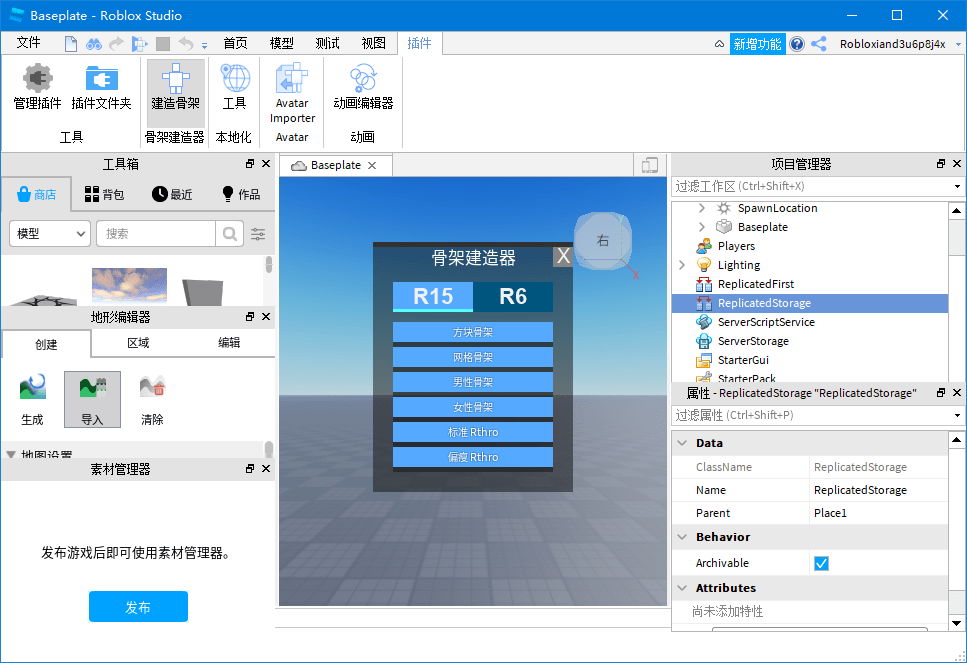
Task: Open the 模型 dropdown in the toolbox
Action: click(x=49, y=233)
